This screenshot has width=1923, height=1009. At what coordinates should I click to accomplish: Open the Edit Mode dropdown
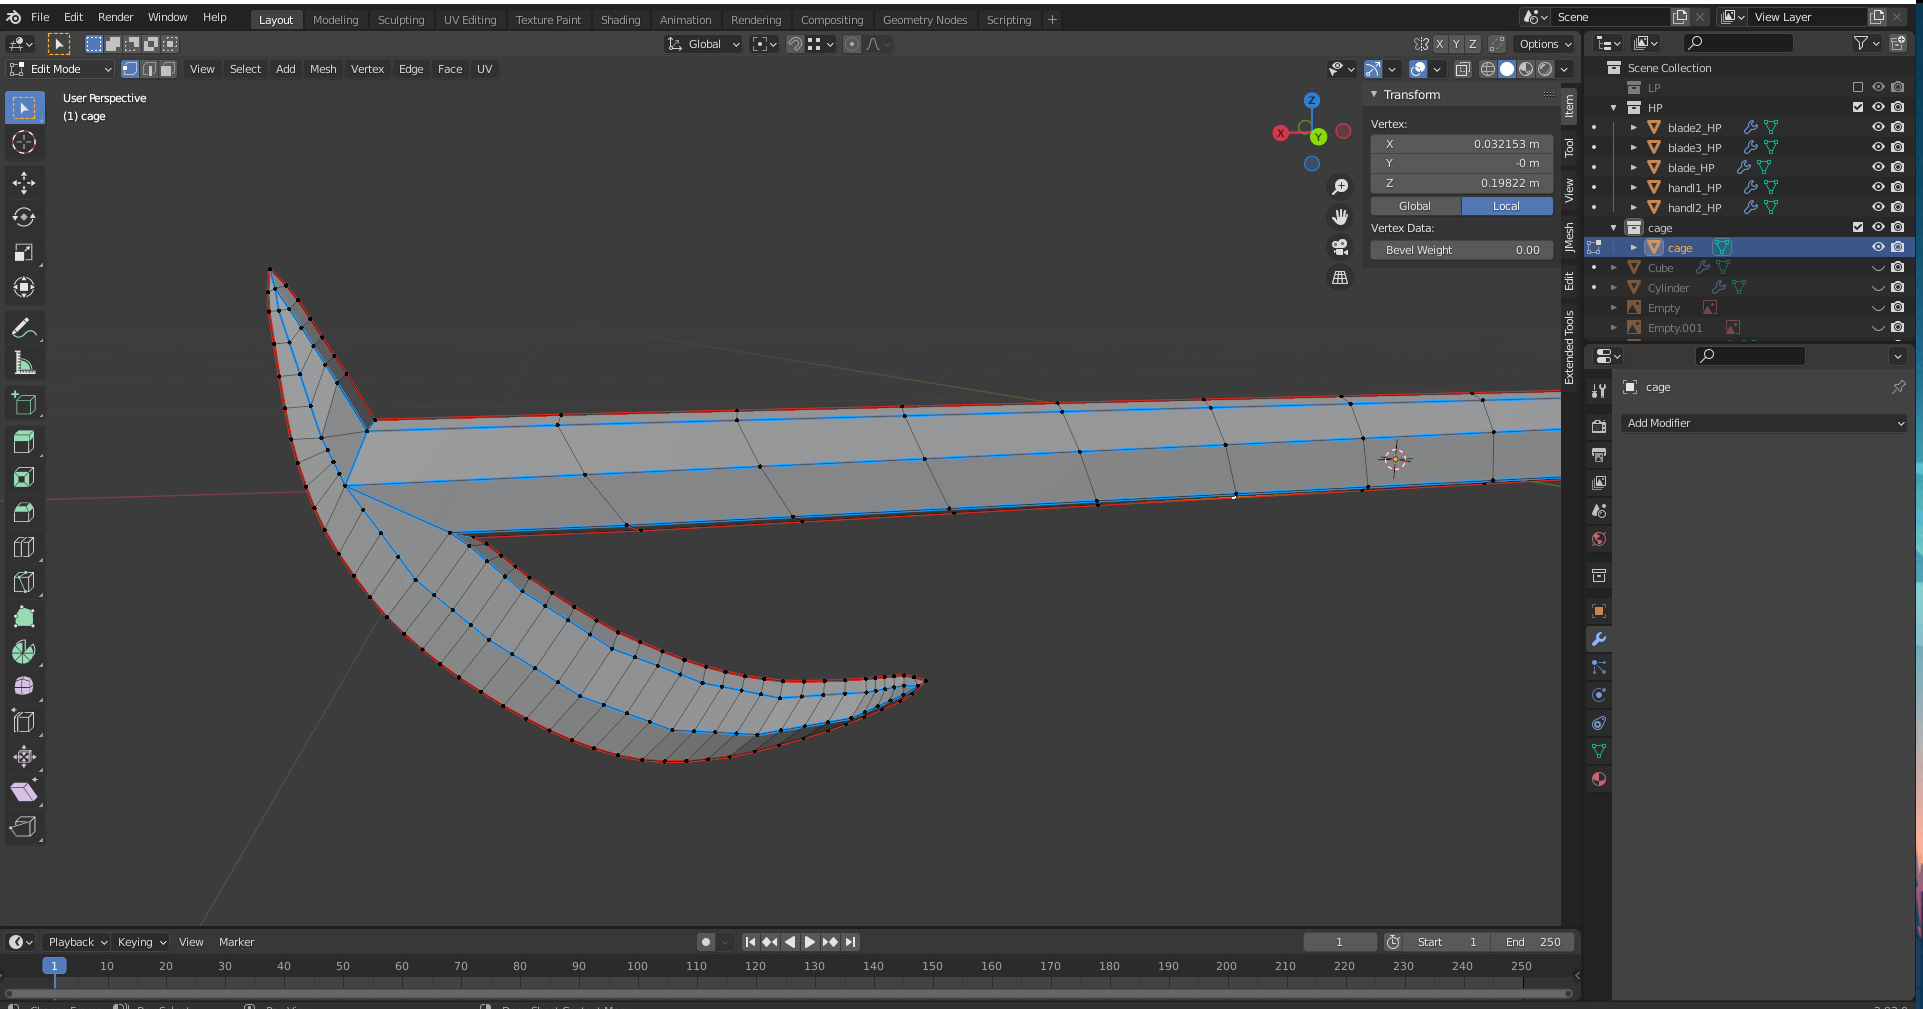(60, 69)
